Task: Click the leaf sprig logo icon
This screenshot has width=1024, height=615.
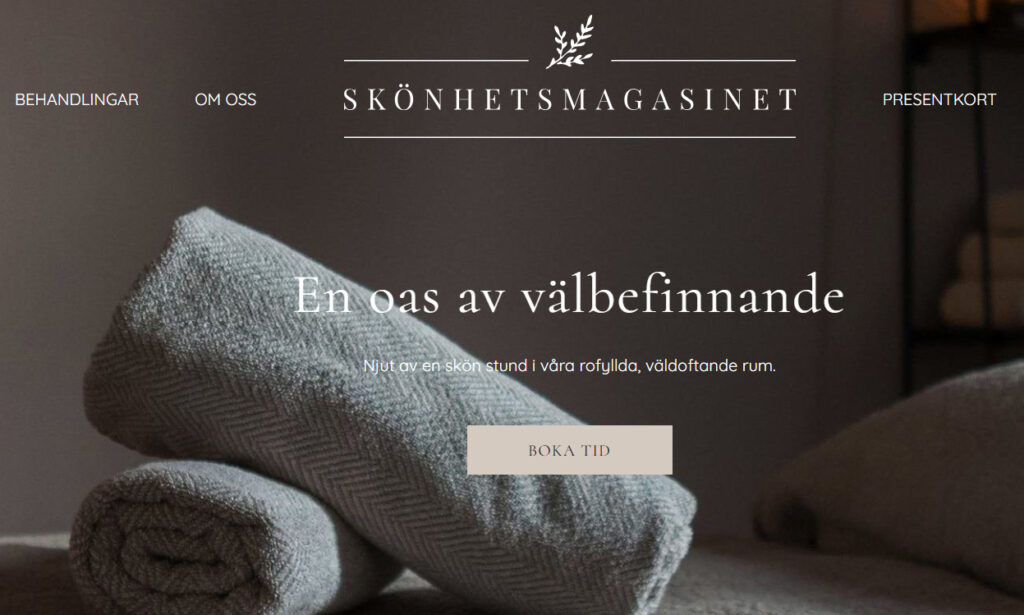Action: point(570,42)
